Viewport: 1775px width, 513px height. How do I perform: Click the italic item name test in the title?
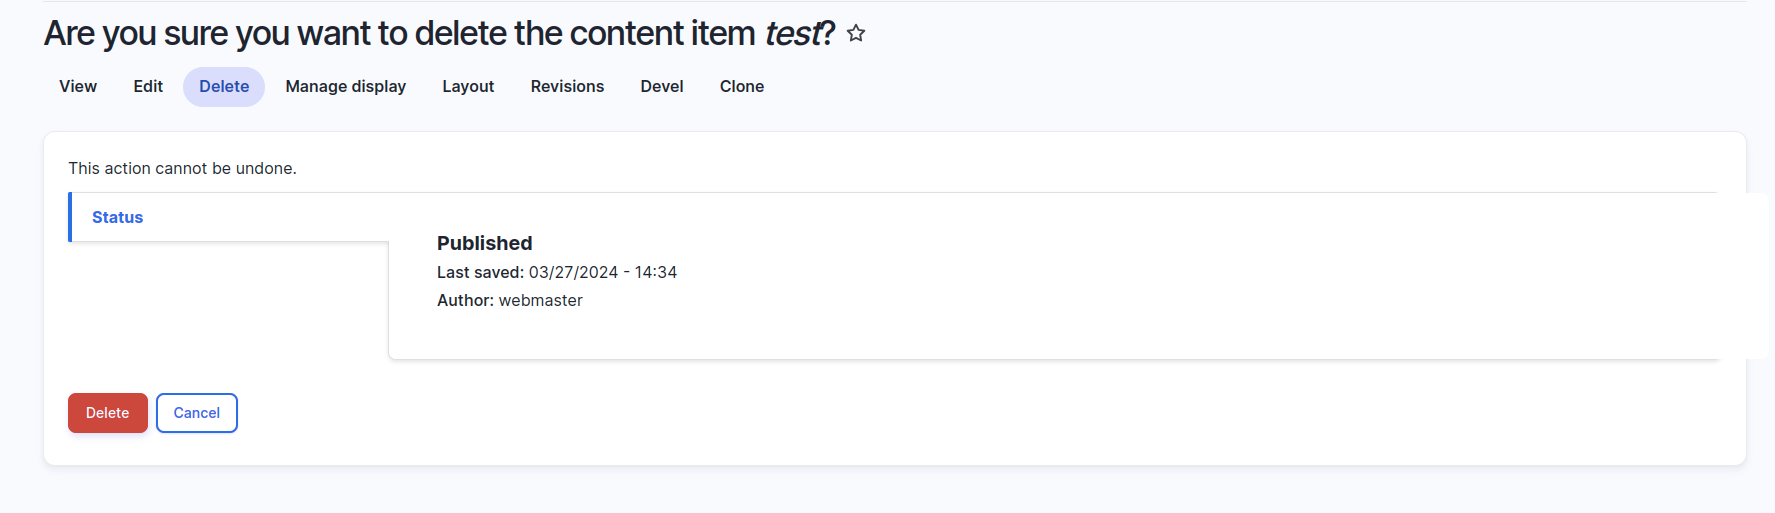(792, 34)
